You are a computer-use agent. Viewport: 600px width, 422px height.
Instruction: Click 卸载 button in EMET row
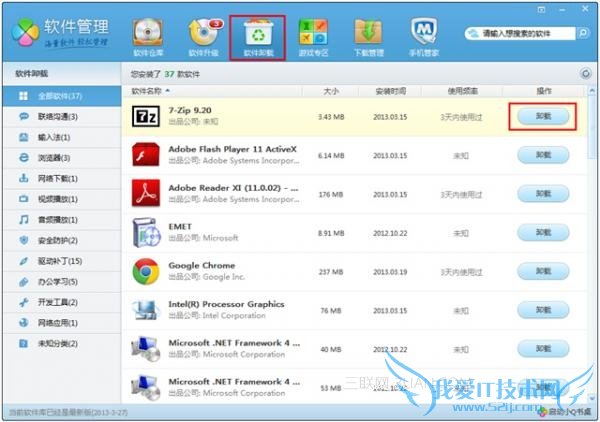[543, 233]
